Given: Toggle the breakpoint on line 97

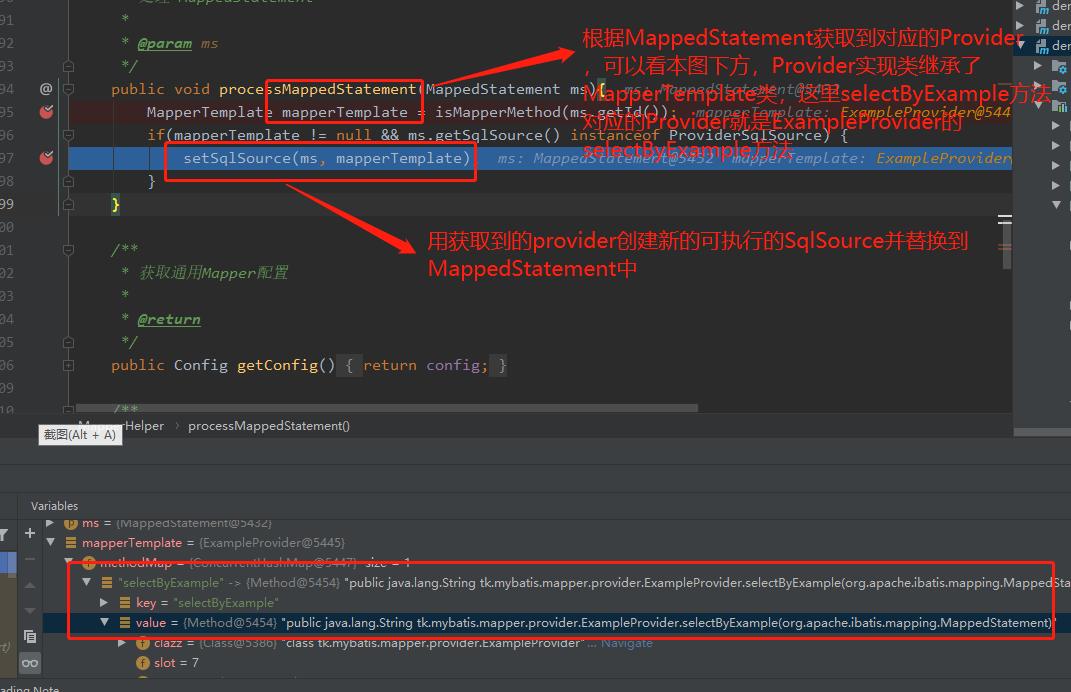Looking at the screenshot, I should [x=46, y=158].
